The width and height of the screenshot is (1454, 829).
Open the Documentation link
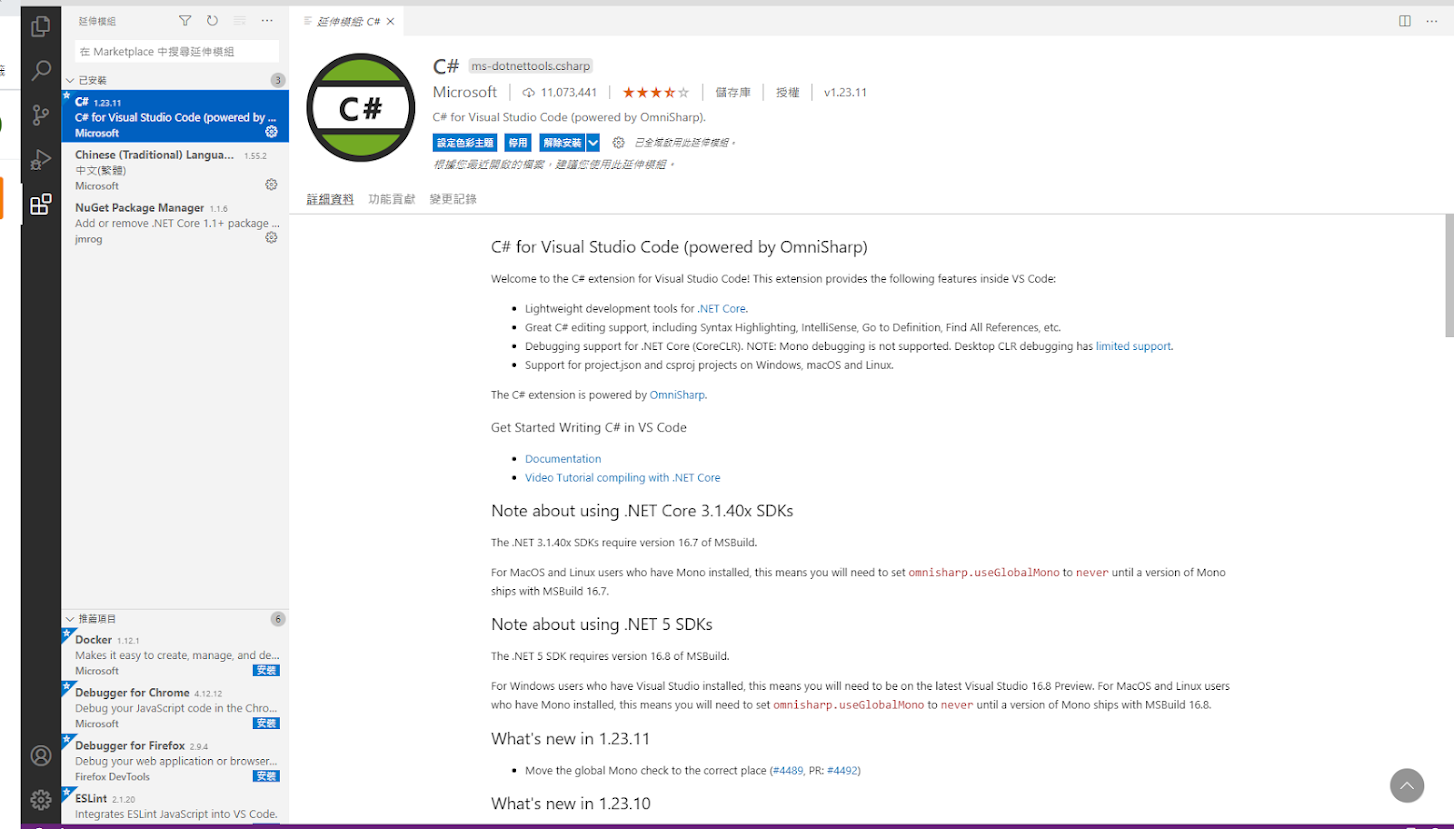coord(563,459)
